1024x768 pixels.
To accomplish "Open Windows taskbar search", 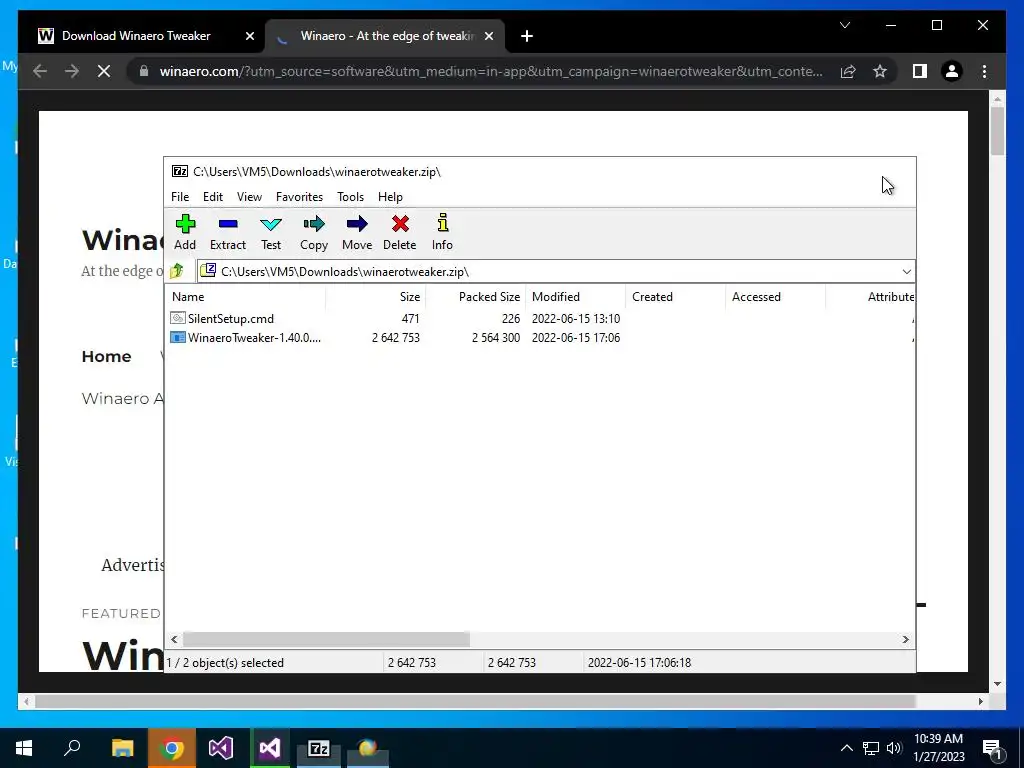I will click(x=72, y=748).
